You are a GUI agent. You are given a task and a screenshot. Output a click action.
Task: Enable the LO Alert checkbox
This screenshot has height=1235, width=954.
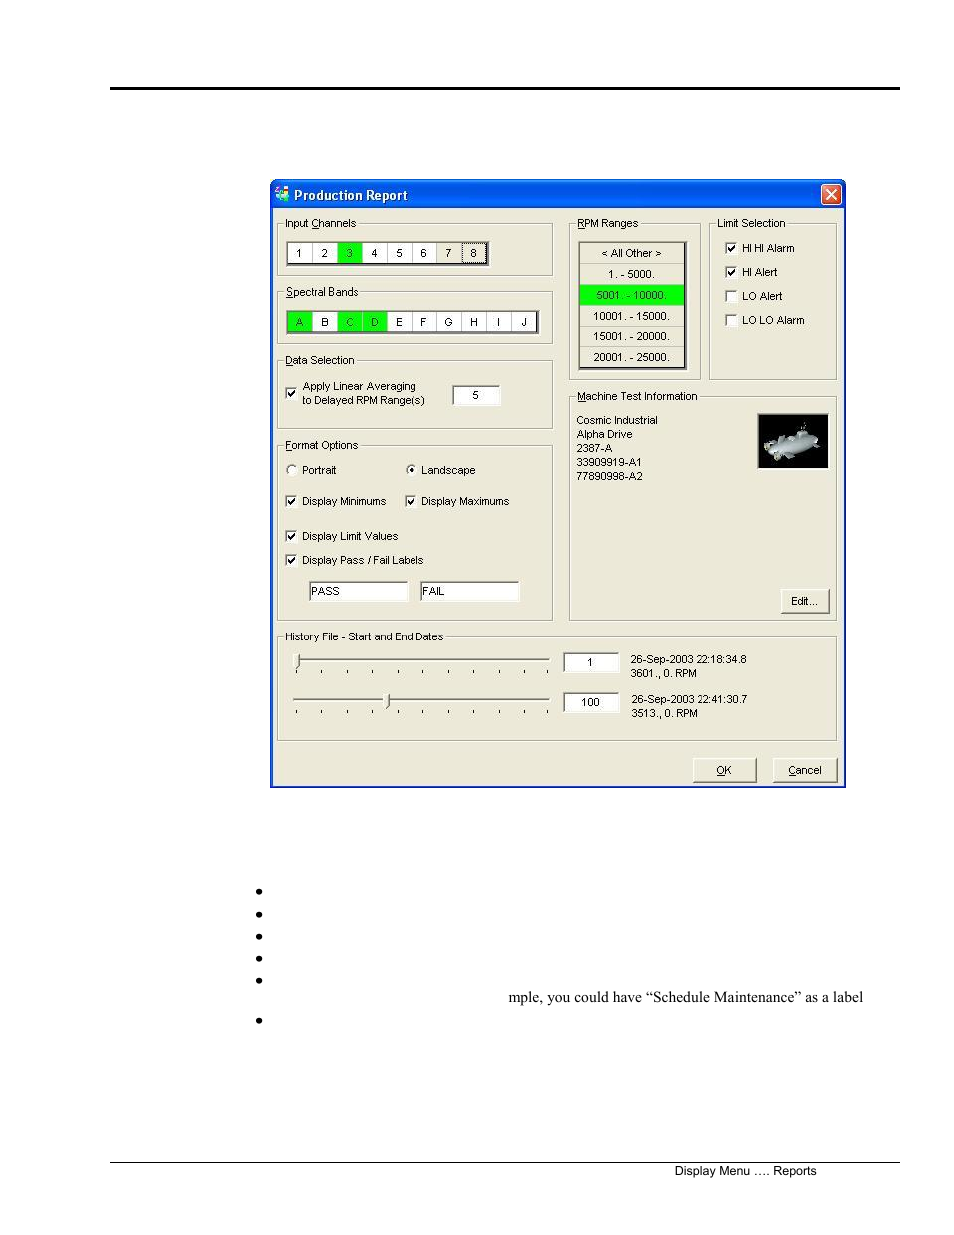pyautogui.click(x=731, y=296)
